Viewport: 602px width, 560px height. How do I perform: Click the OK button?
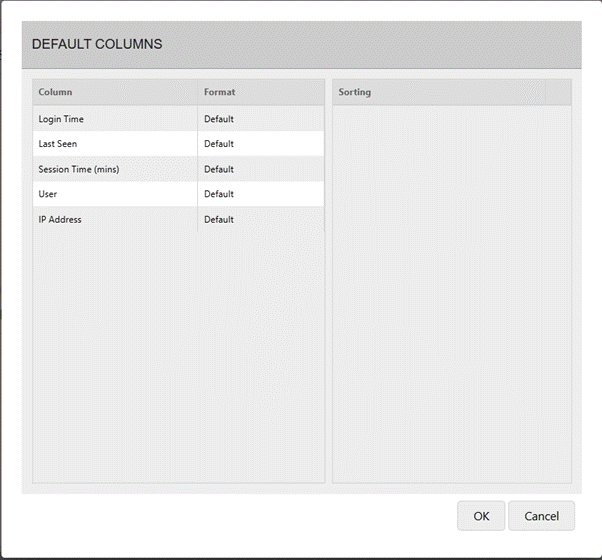point(481,516)
